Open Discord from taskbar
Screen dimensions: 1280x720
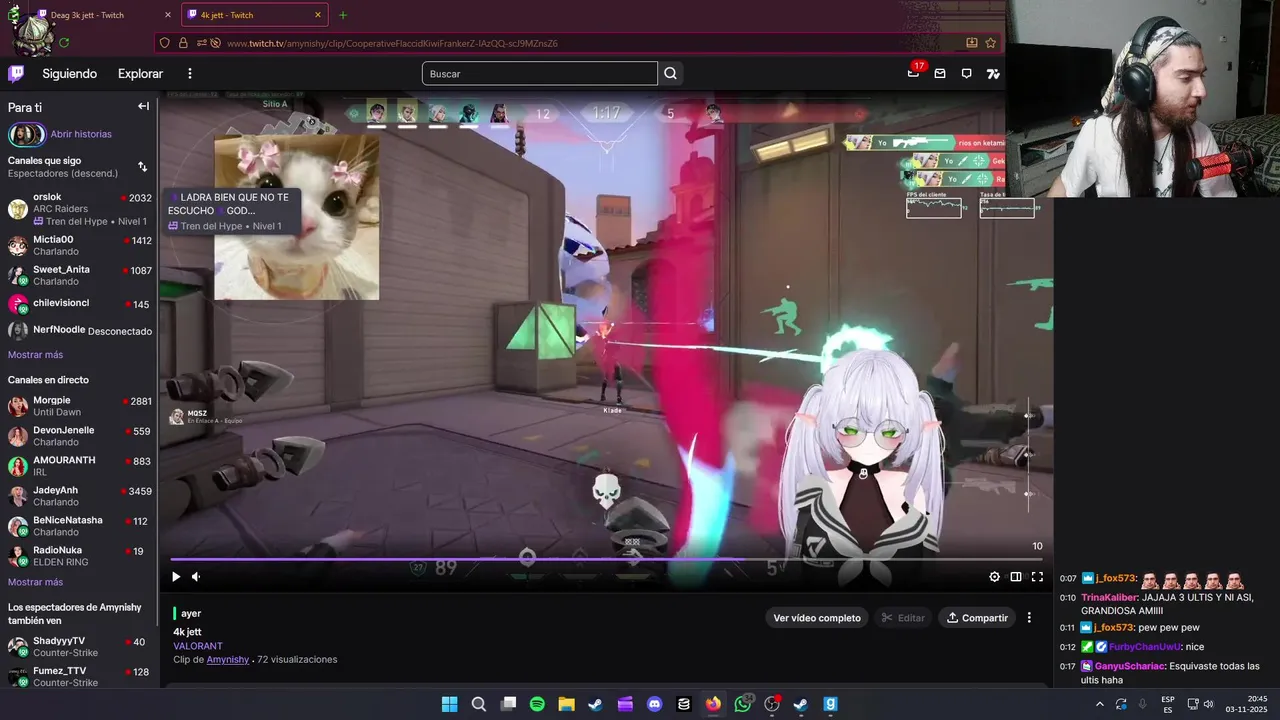(654, 704)
